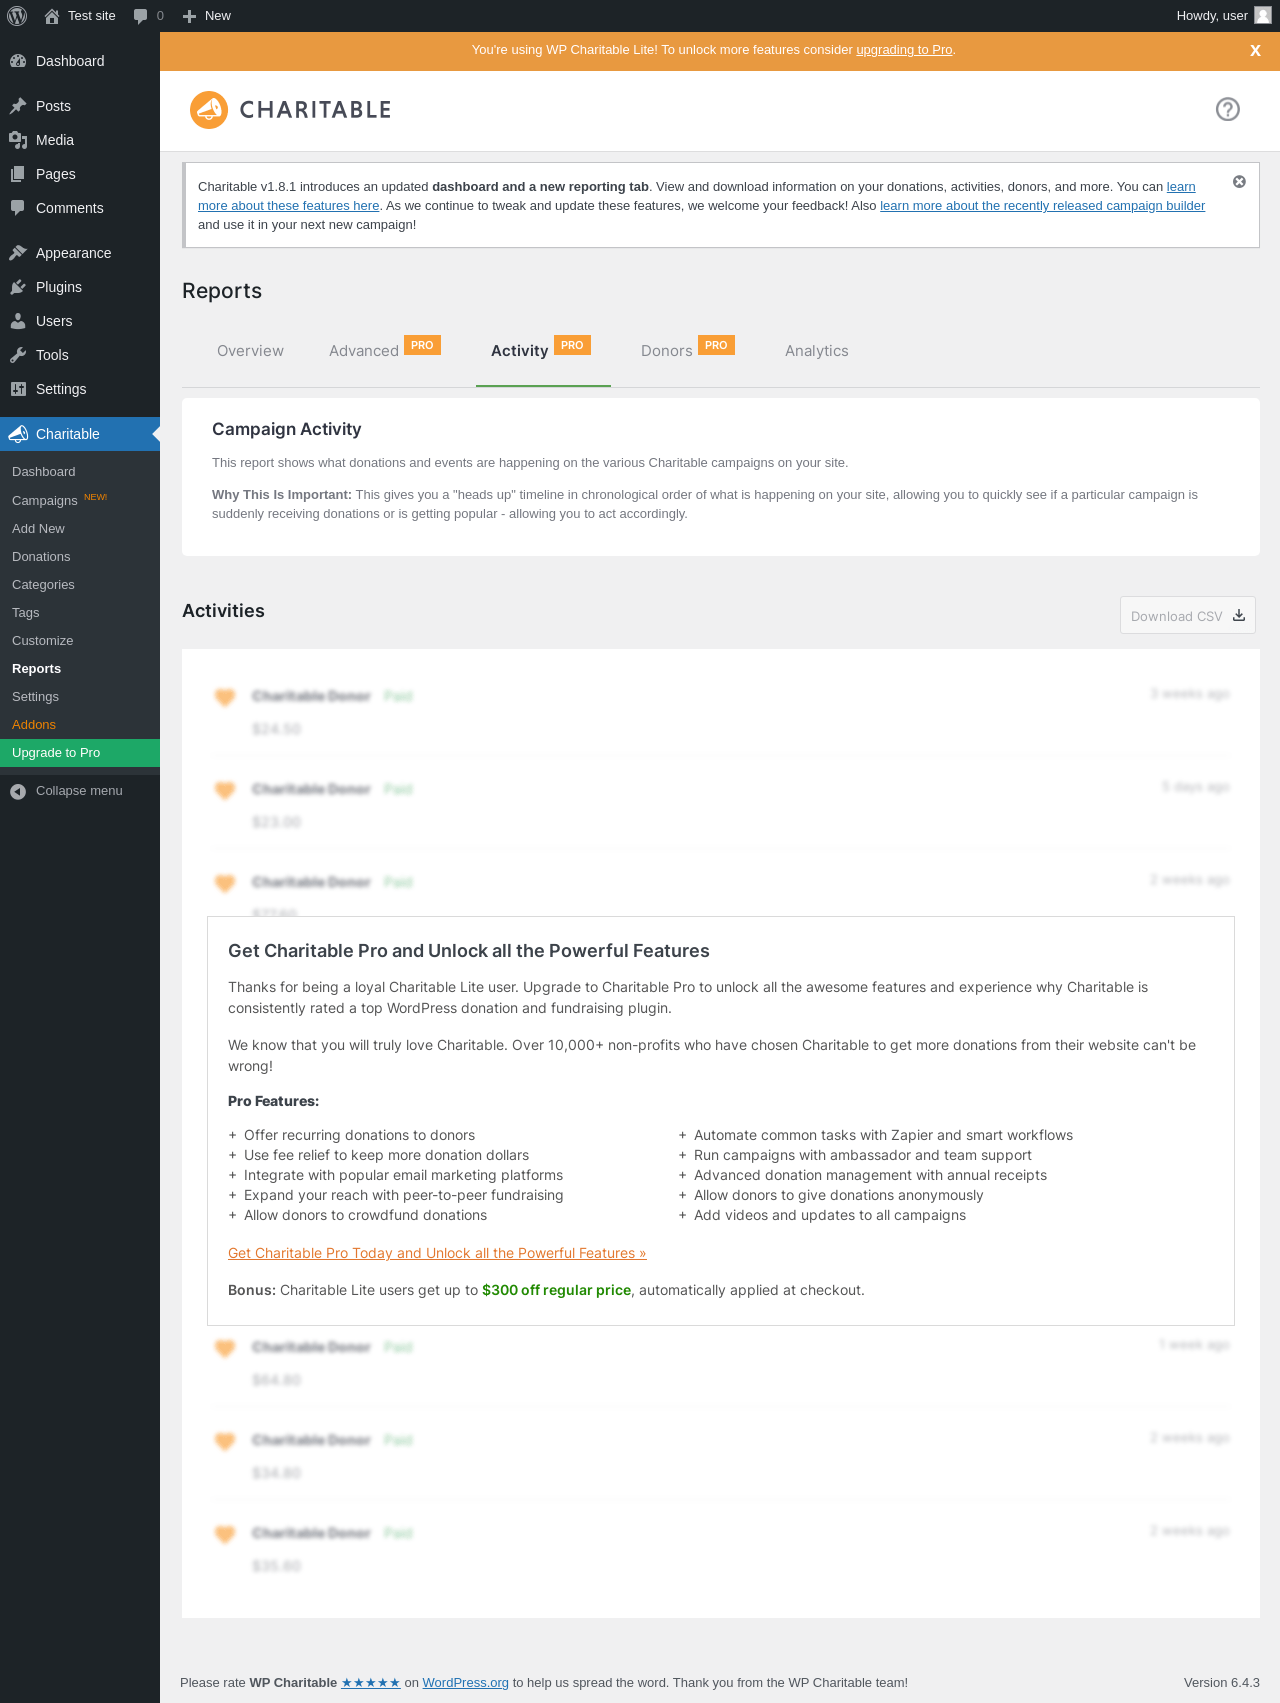Click the Users person icon

click(18, 321)
